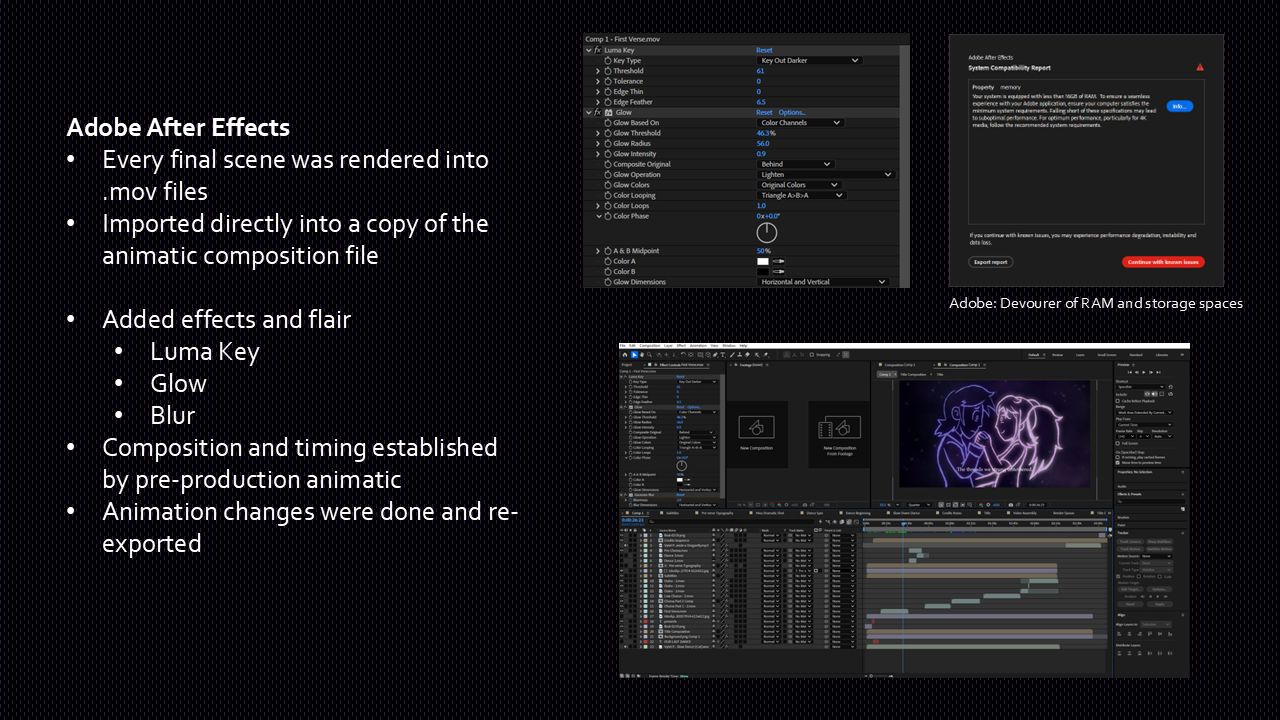Click Continue with known issues button
Image resolution: width=1280 pixels, height=720 pixels.
1163,262
